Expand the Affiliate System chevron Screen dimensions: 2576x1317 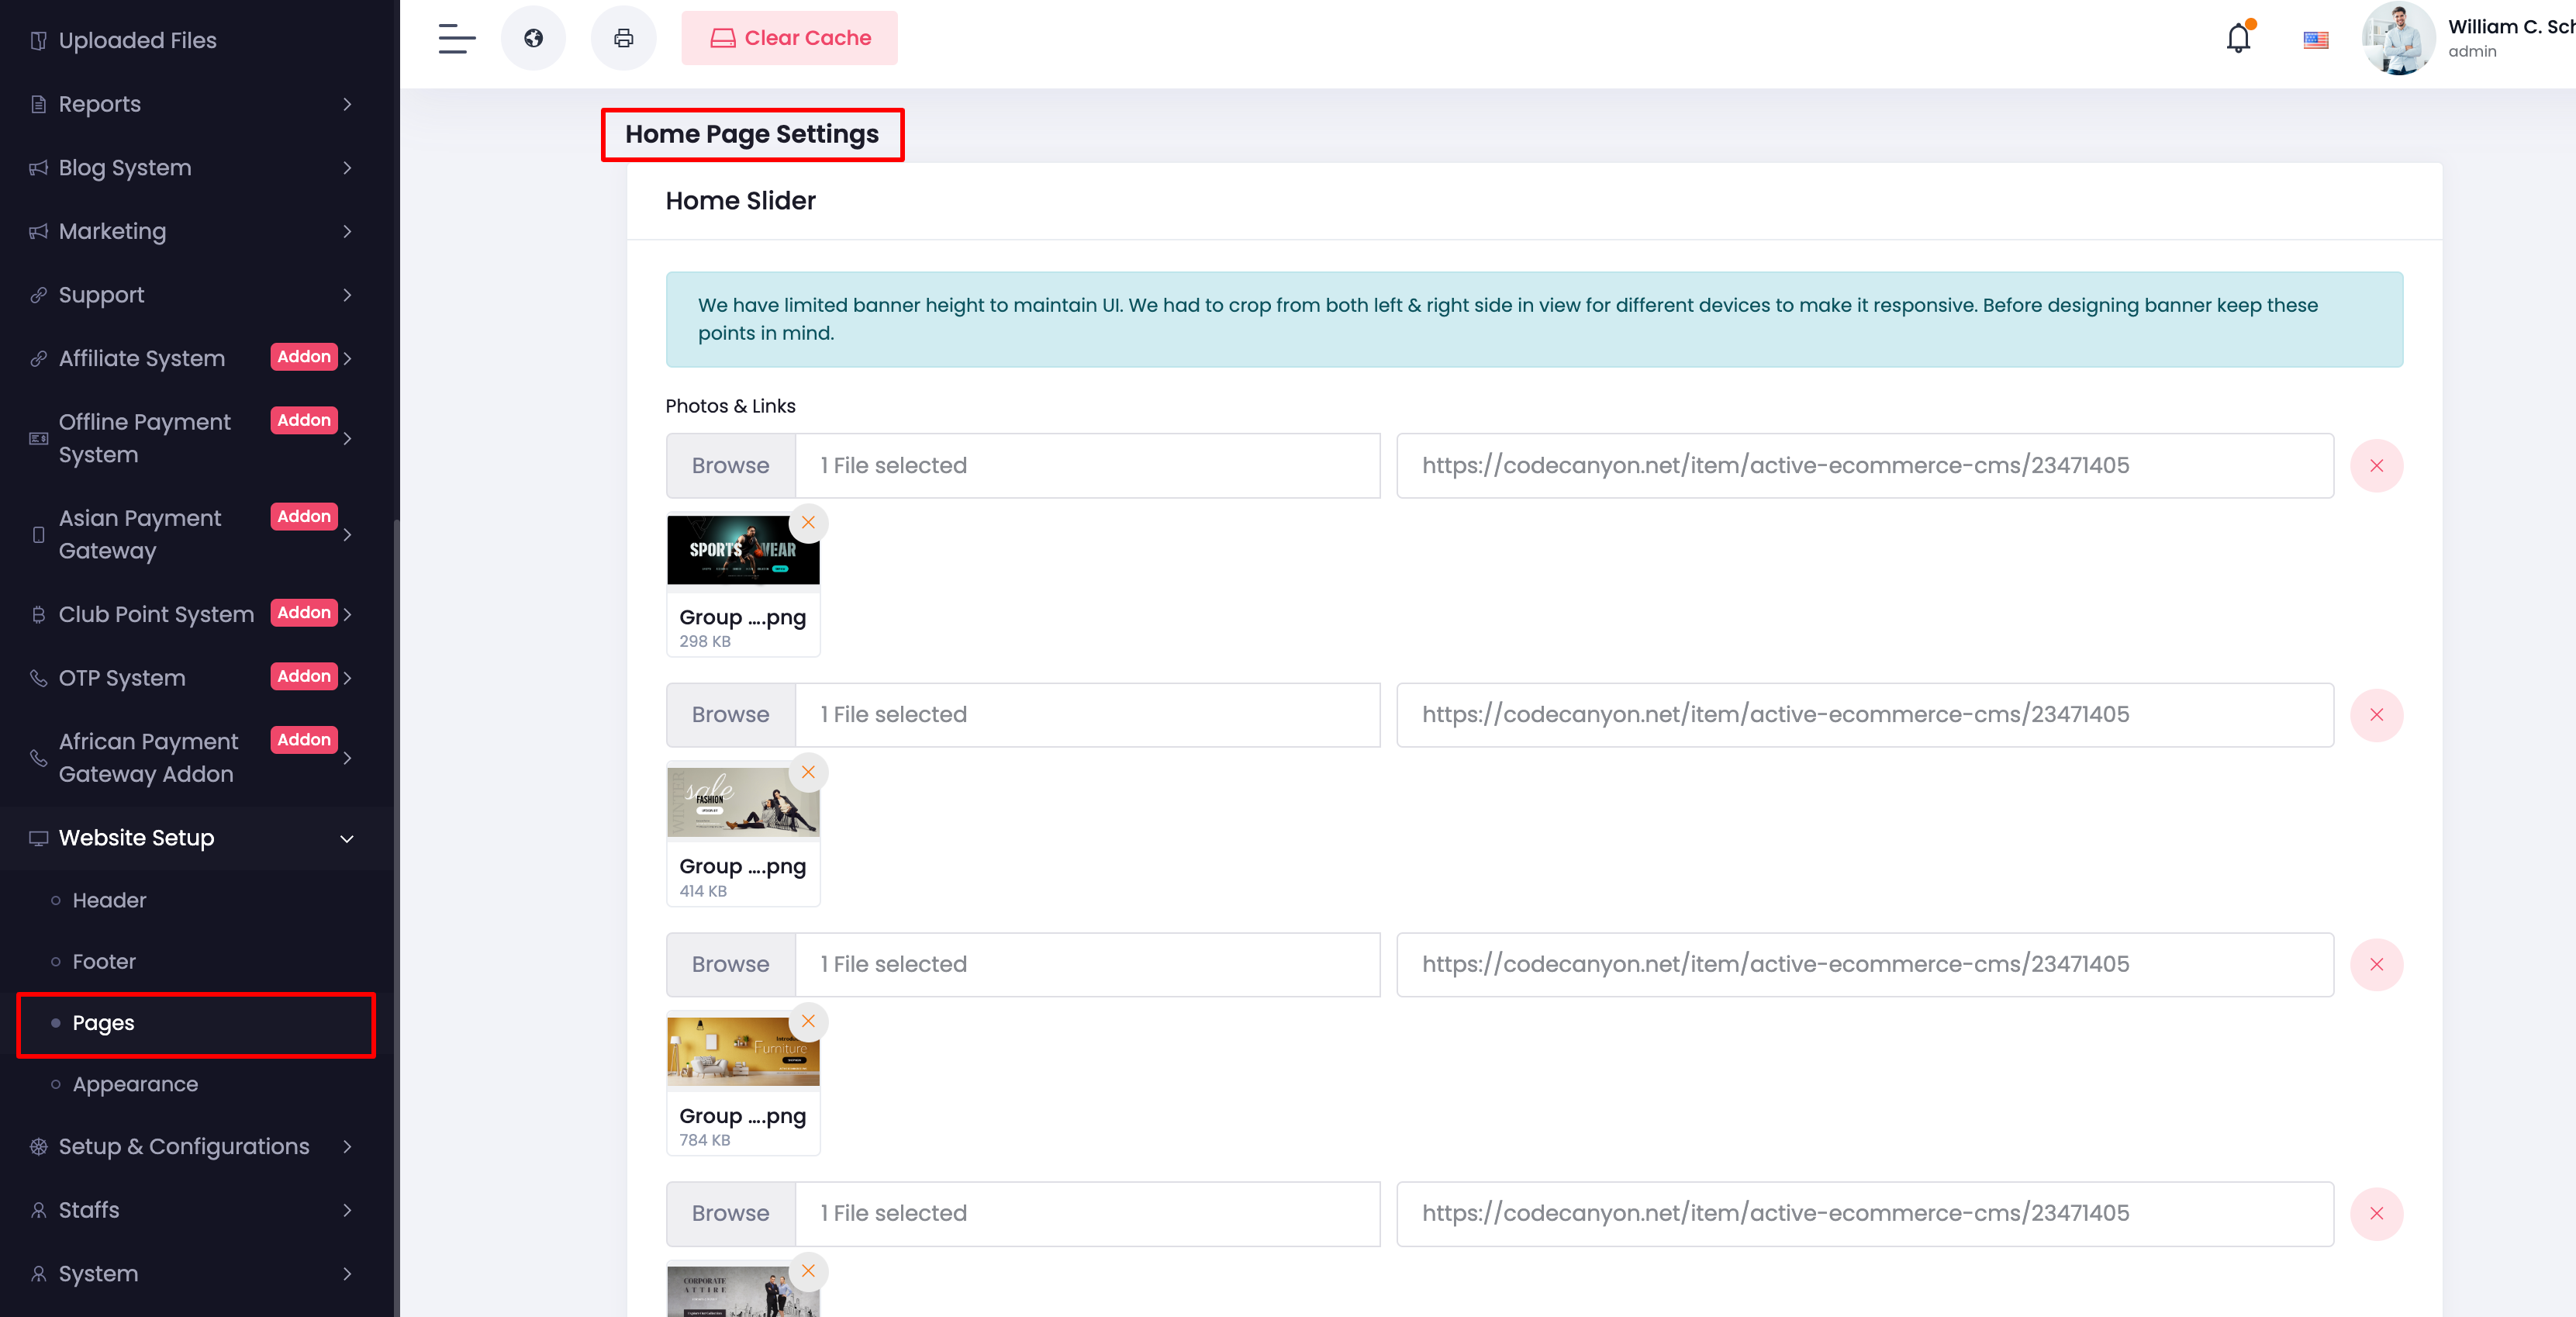point(347,358)
